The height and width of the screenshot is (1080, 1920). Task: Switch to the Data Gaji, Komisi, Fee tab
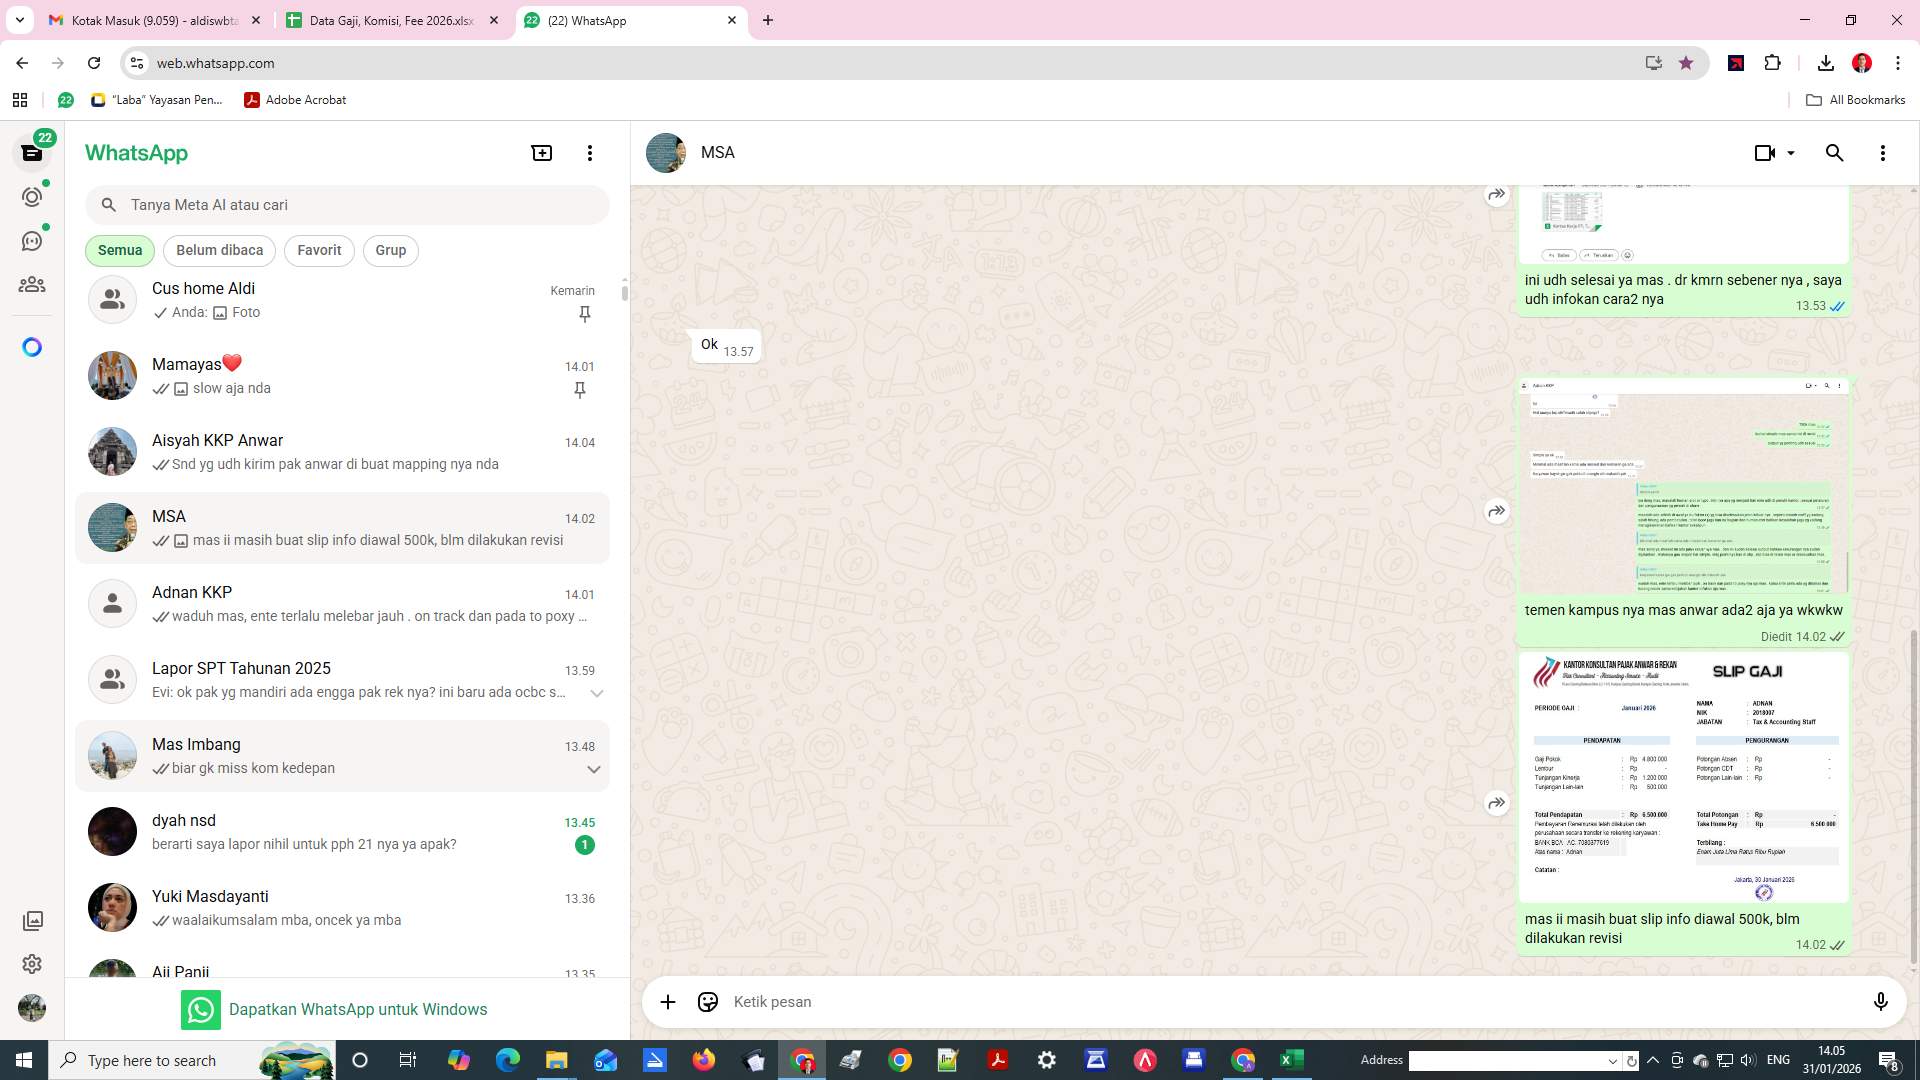tap(390, 20)
